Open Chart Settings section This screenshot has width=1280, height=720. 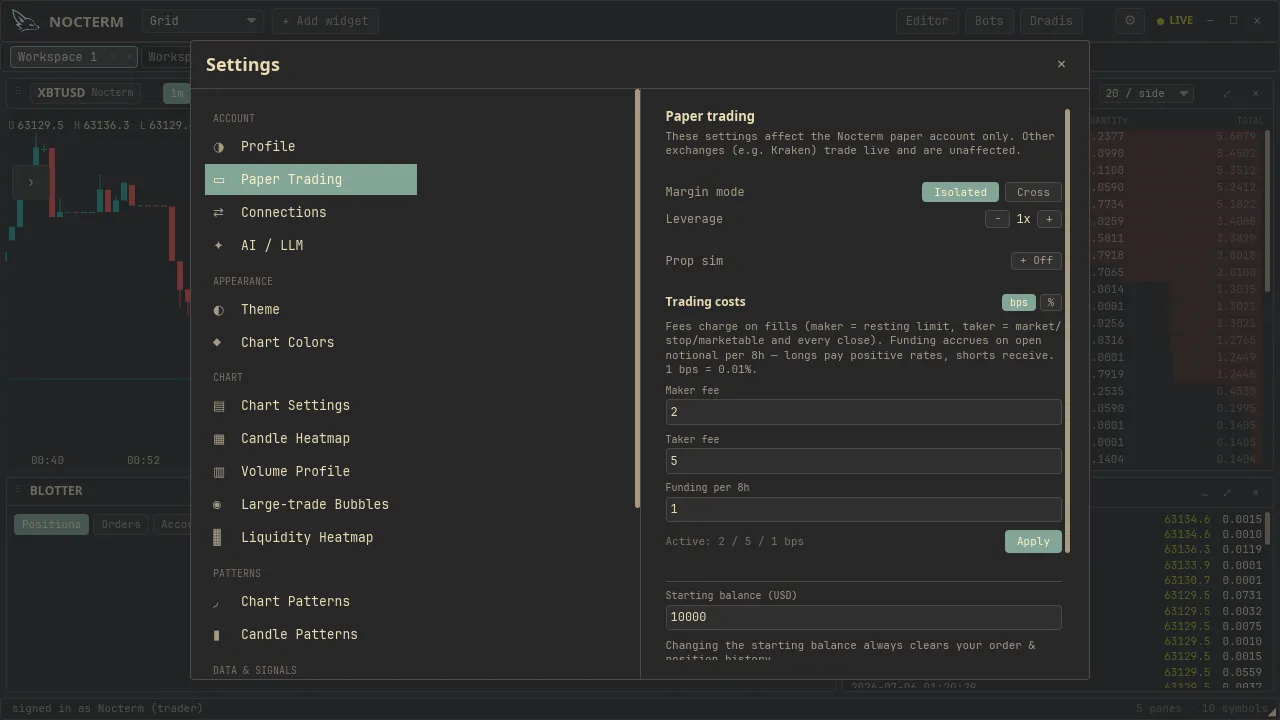point(311,406)
